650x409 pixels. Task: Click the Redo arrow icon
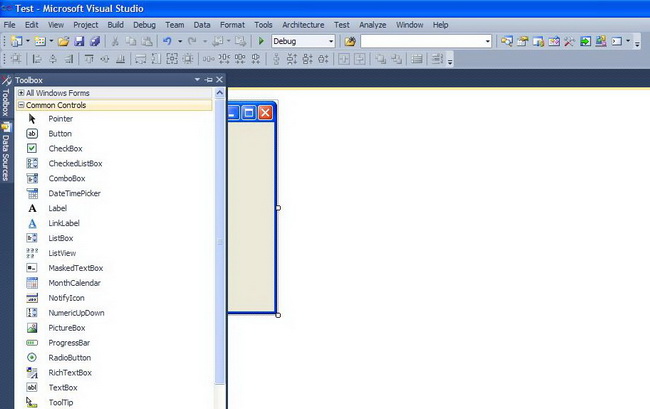tap(192, 41)
